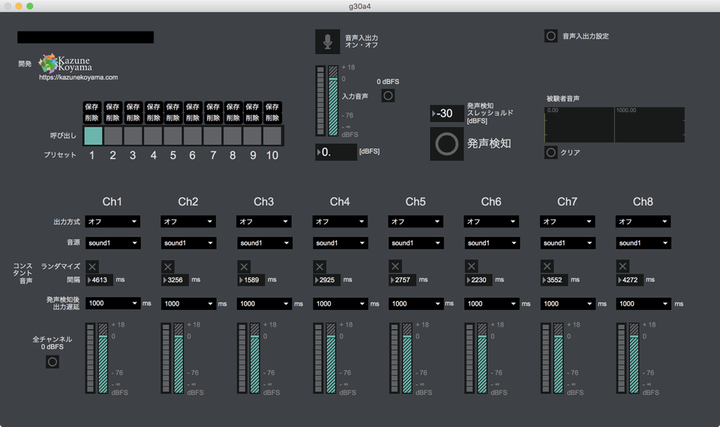Enable randomize checkbox for Ch1

point(92,266)
